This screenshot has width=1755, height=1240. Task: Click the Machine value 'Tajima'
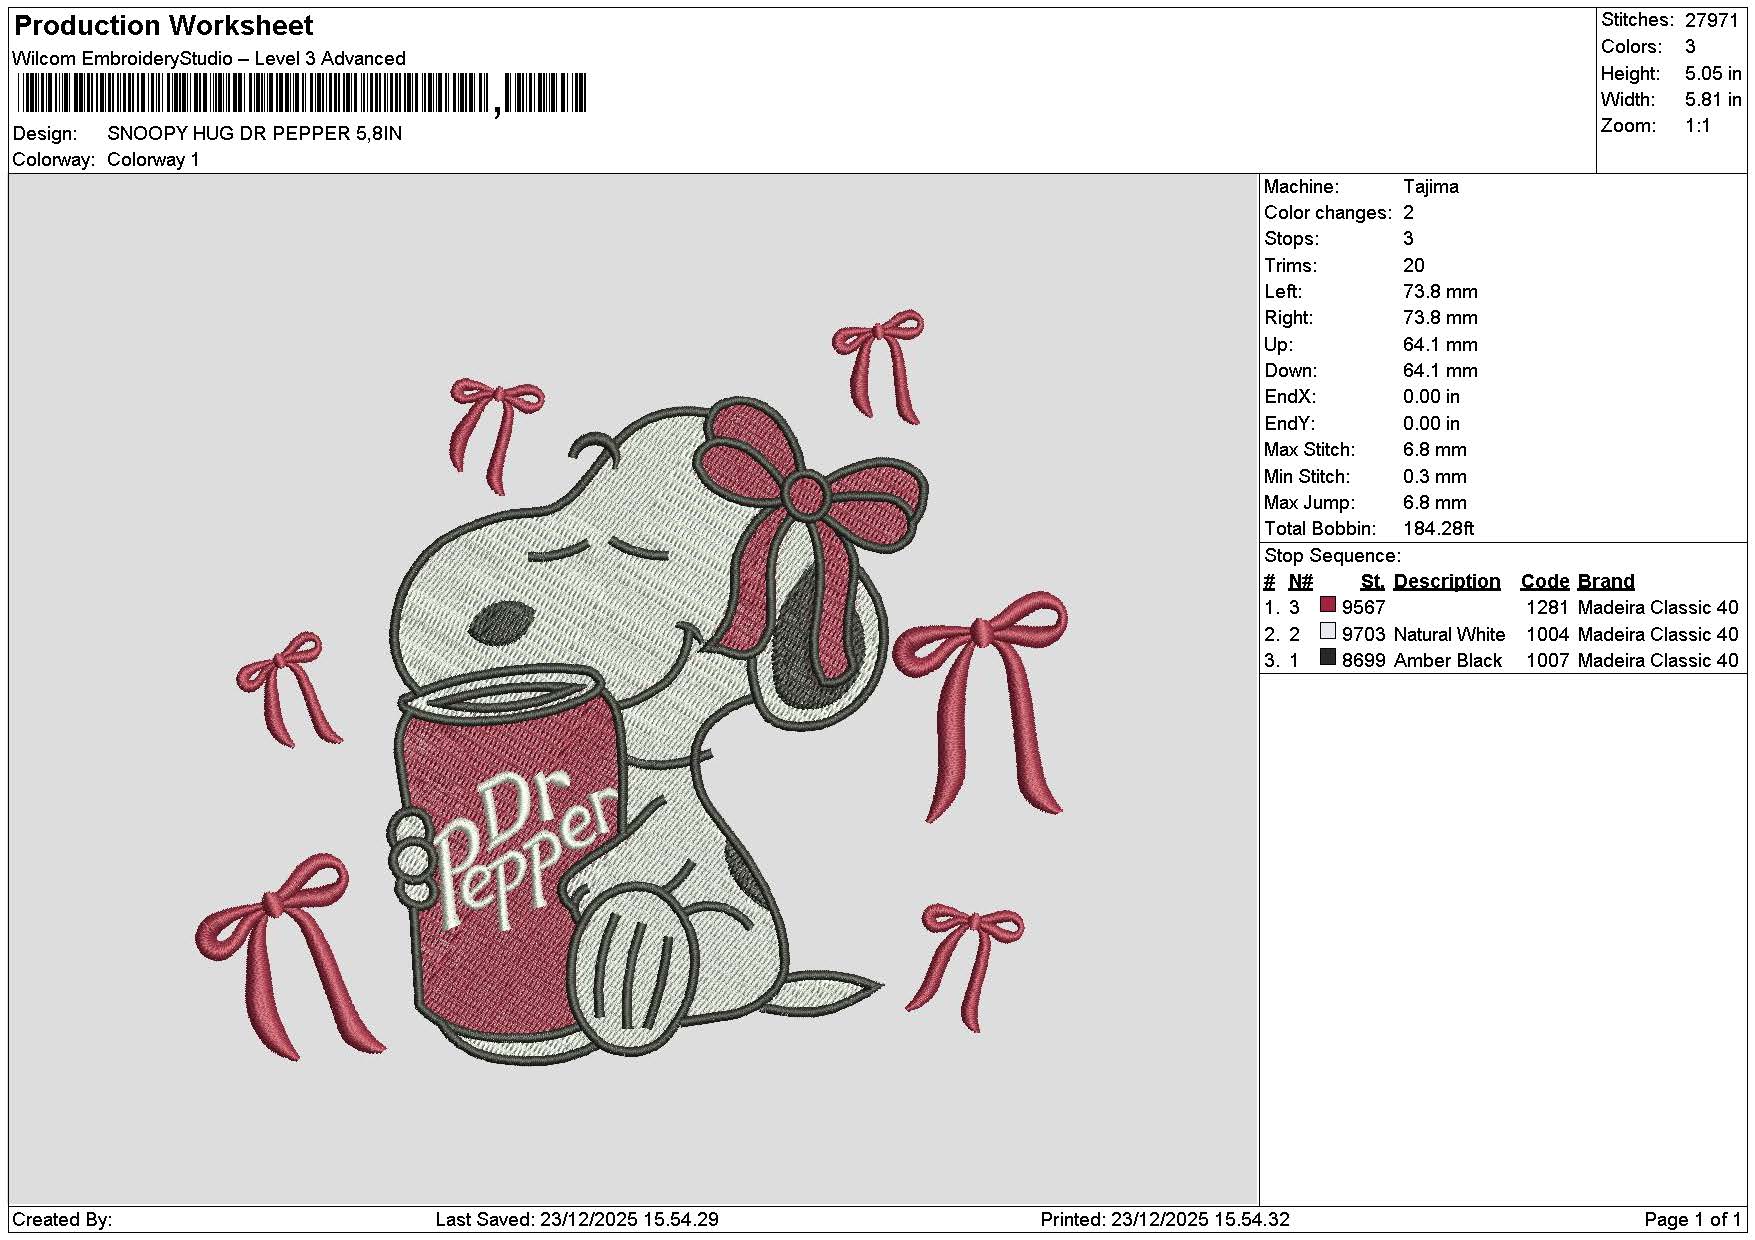1431,187
